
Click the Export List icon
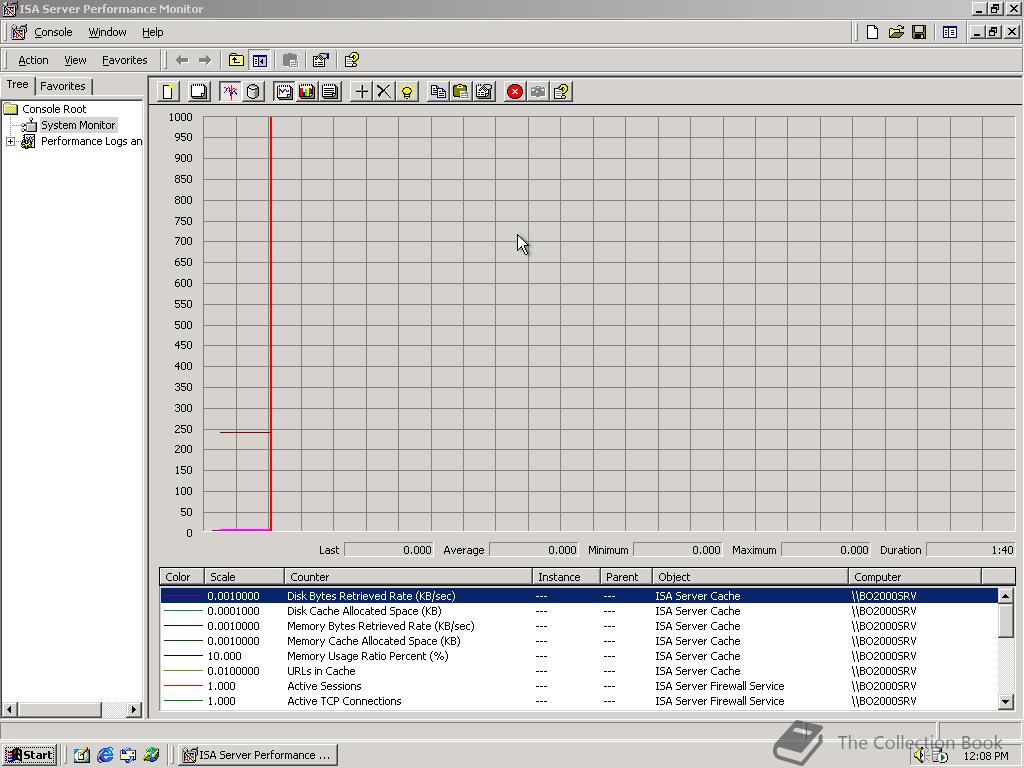point(291,60)
